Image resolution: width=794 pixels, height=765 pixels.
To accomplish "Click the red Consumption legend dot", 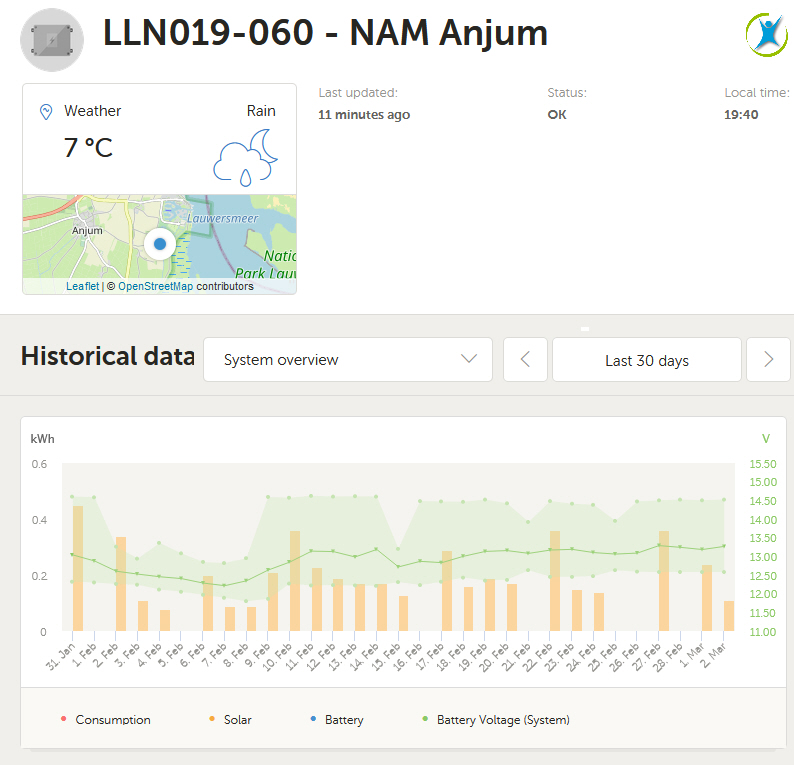I will pyautogui.click(x=63, y=719).
